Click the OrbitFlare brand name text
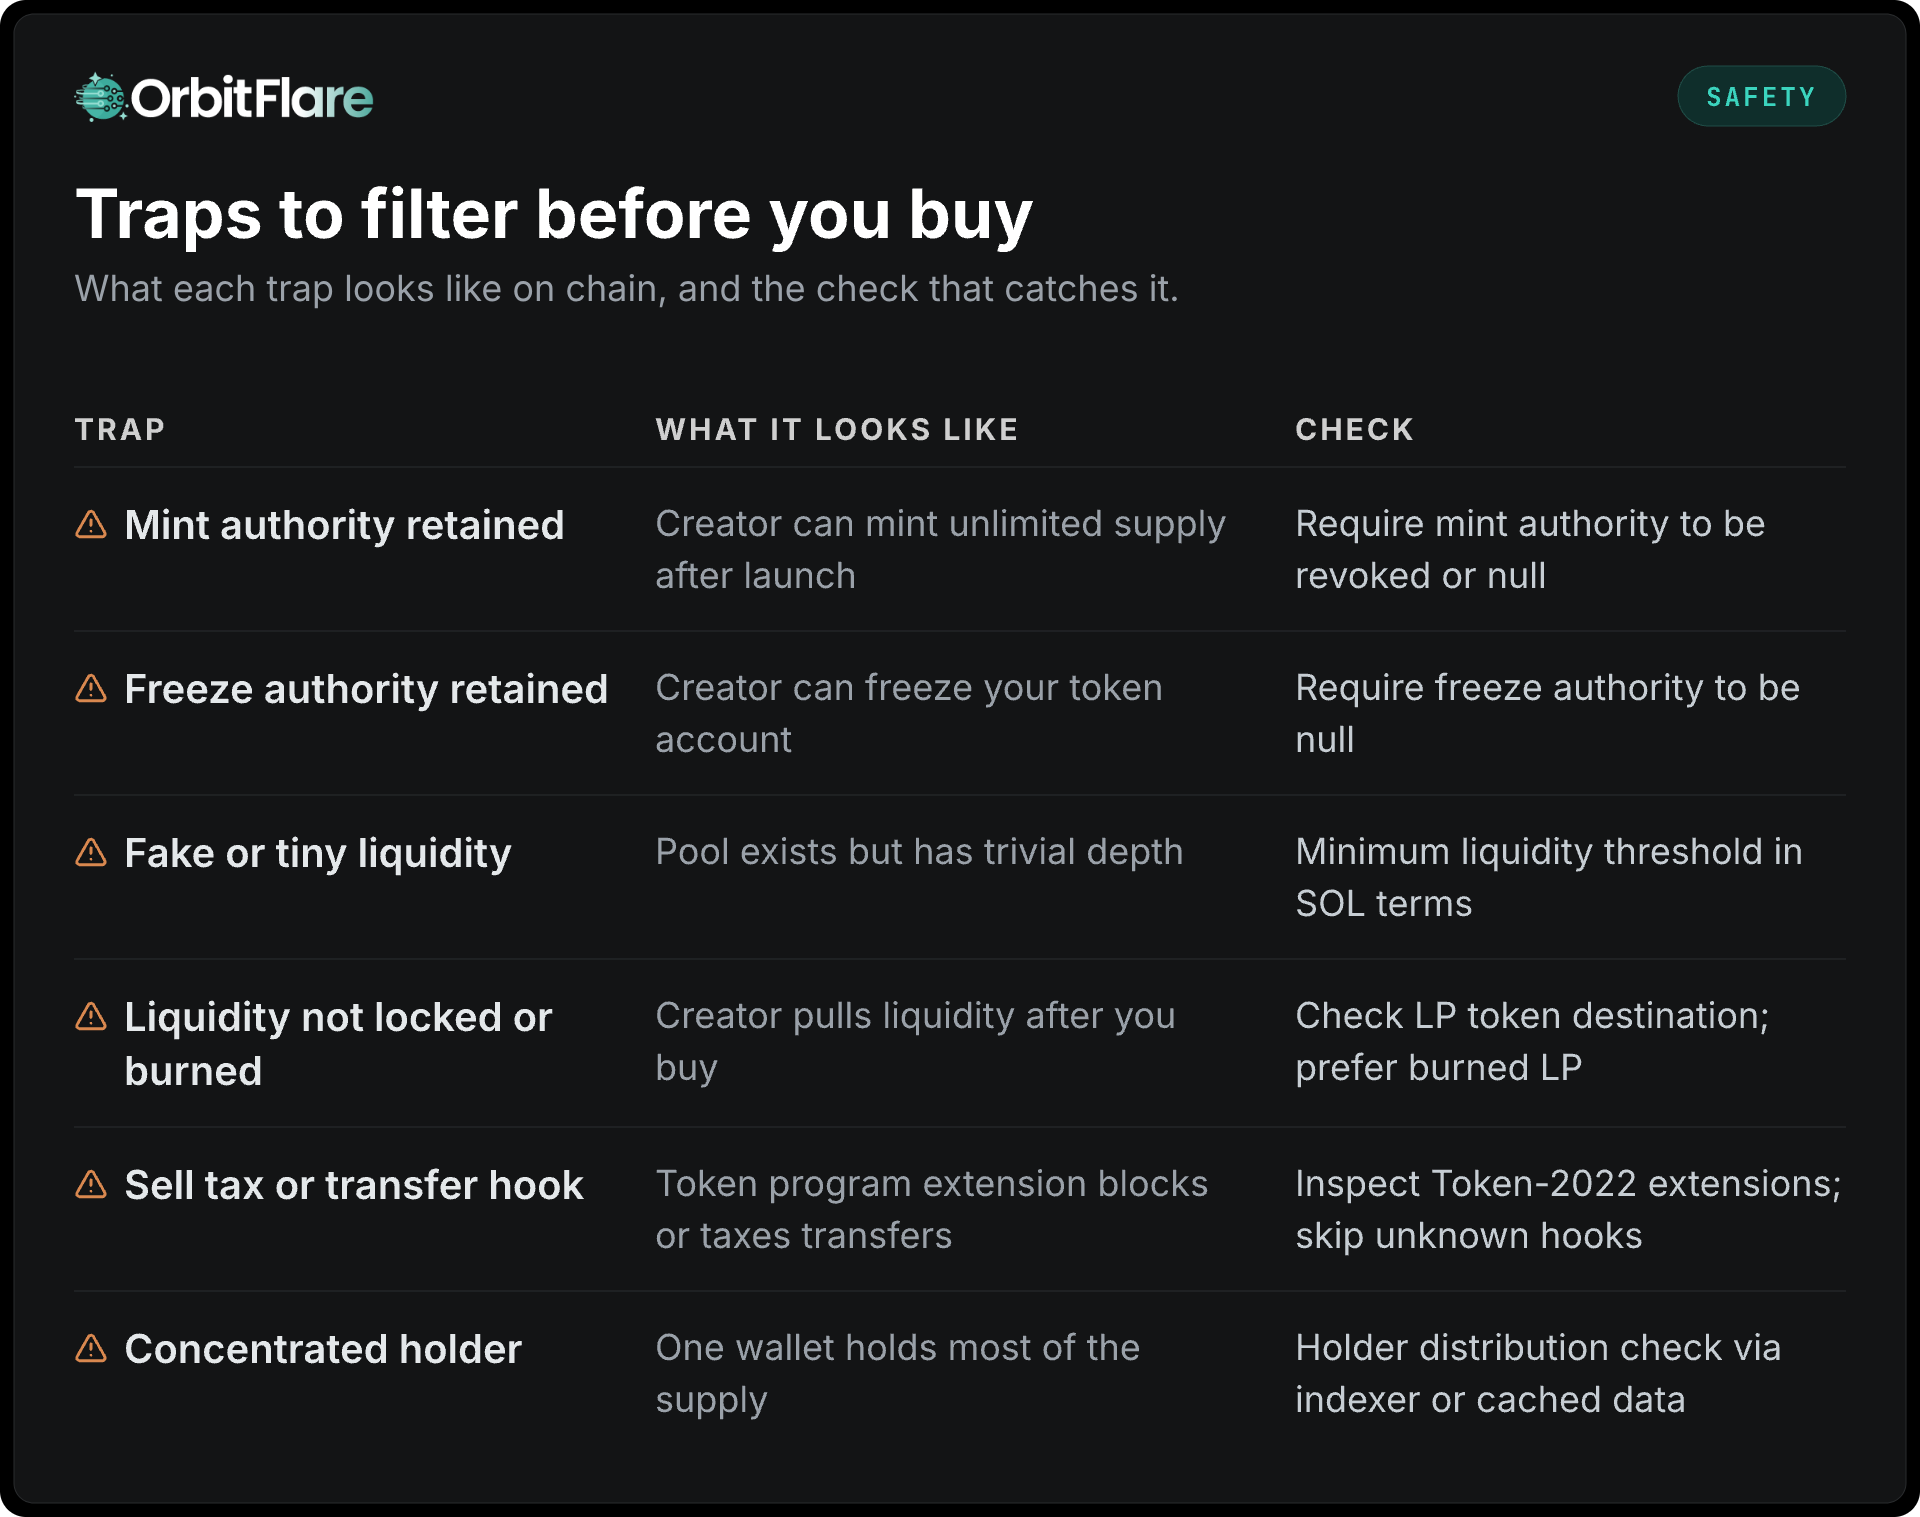The height and width of the screenshot is (1517, 1920). pyautogui.click(x=252, y=98)
